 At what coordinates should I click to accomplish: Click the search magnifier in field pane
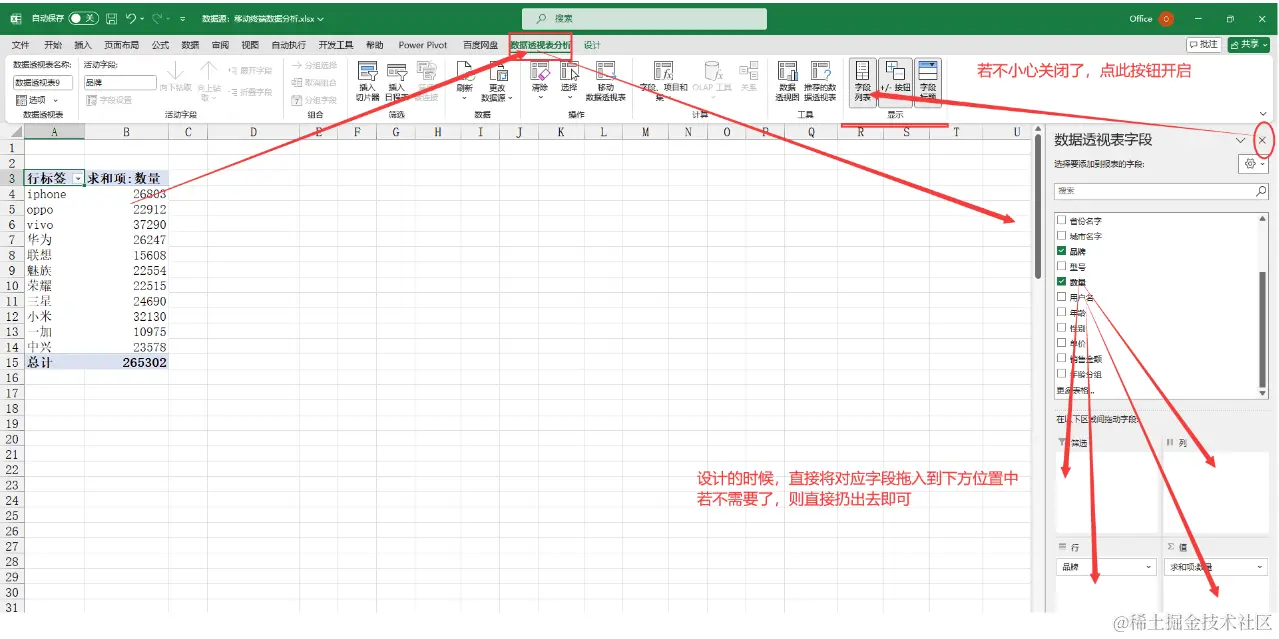tap(1261, 190)
